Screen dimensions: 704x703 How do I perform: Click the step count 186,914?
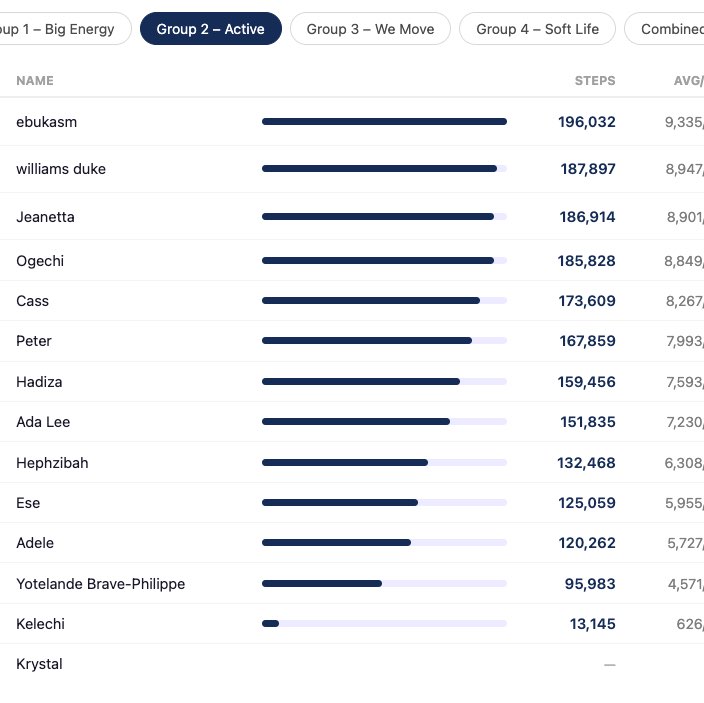pos(587,217)
